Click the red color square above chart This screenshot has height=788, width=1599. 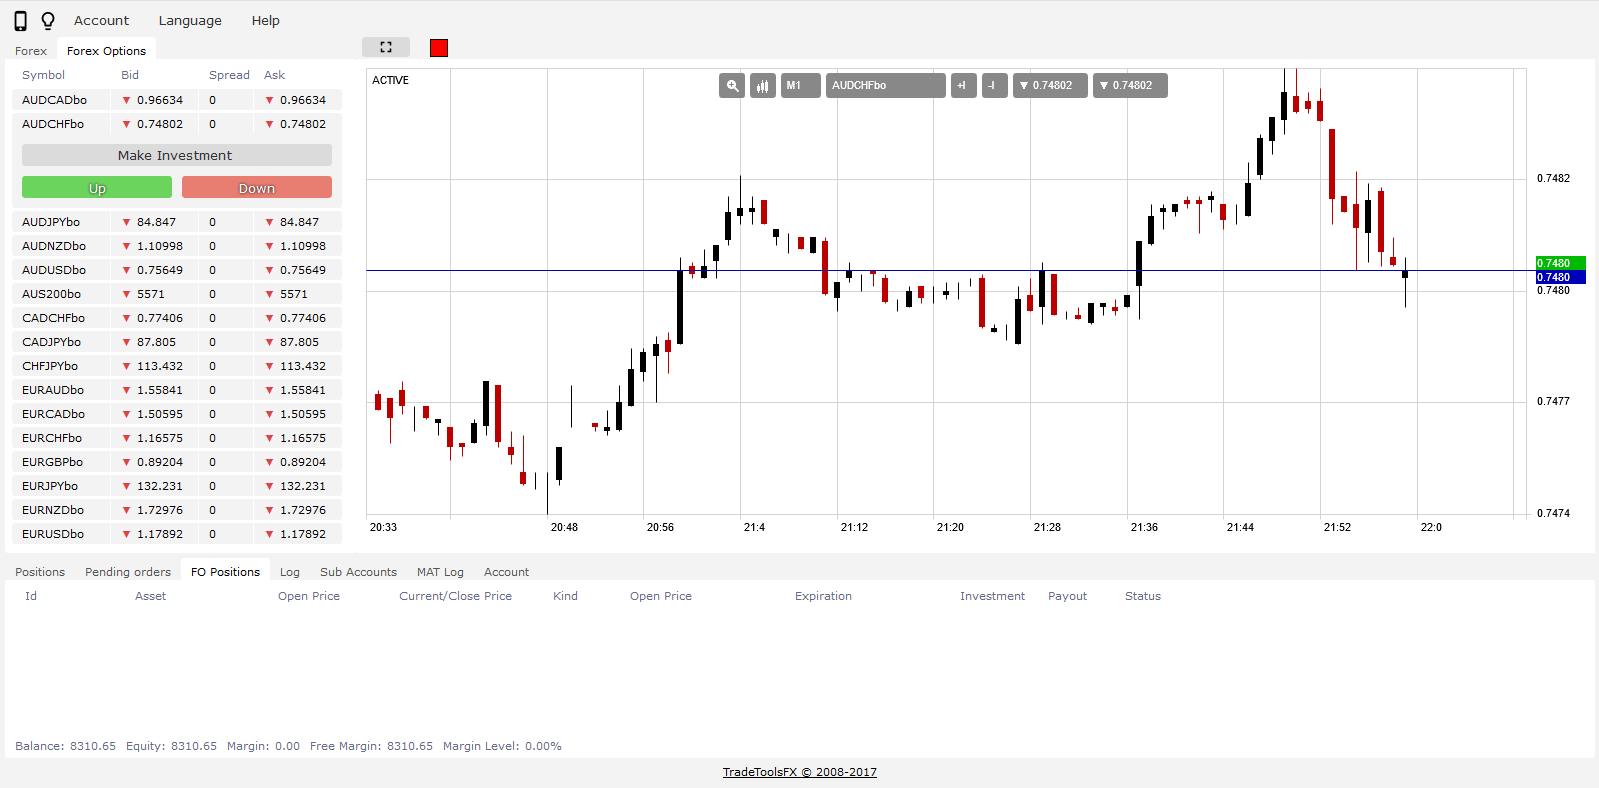(x=439, y=48)
